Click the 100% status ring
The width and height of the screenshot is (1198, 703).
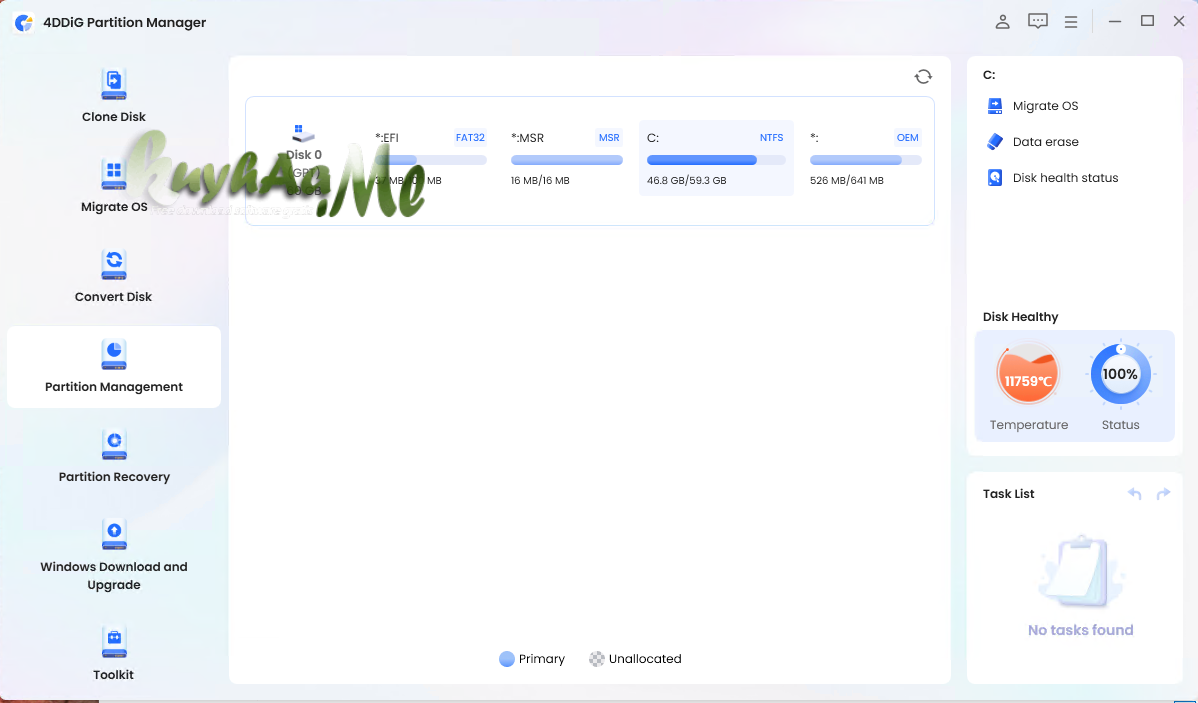[x=1120, y=374]
